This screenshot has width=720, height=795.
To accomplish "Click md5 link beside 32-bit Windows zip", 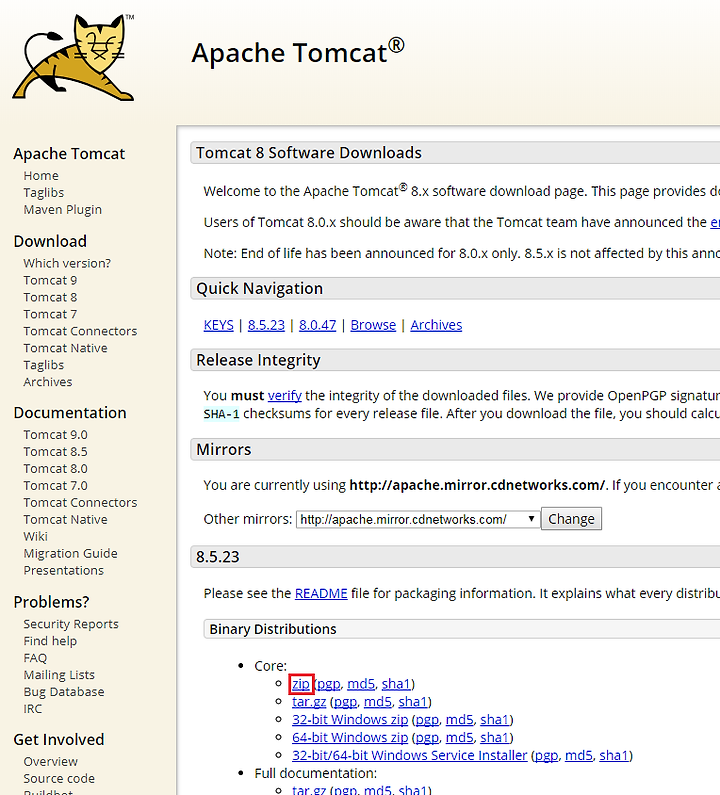I will (x=459, y=720).
